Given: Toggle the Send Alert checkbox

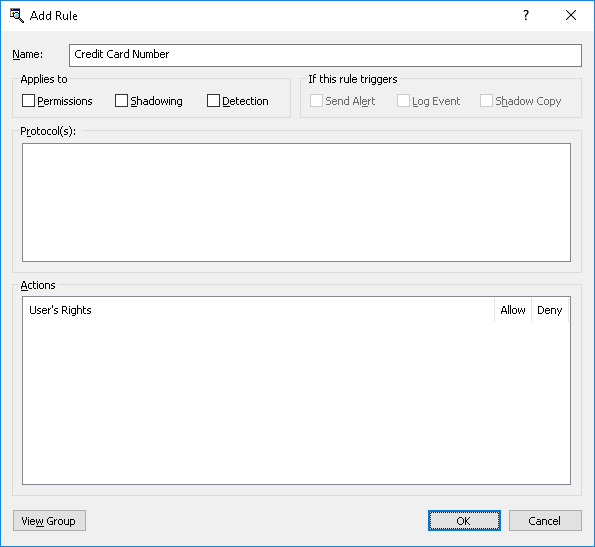Looking at the screenshot, I should coord(316,101).
